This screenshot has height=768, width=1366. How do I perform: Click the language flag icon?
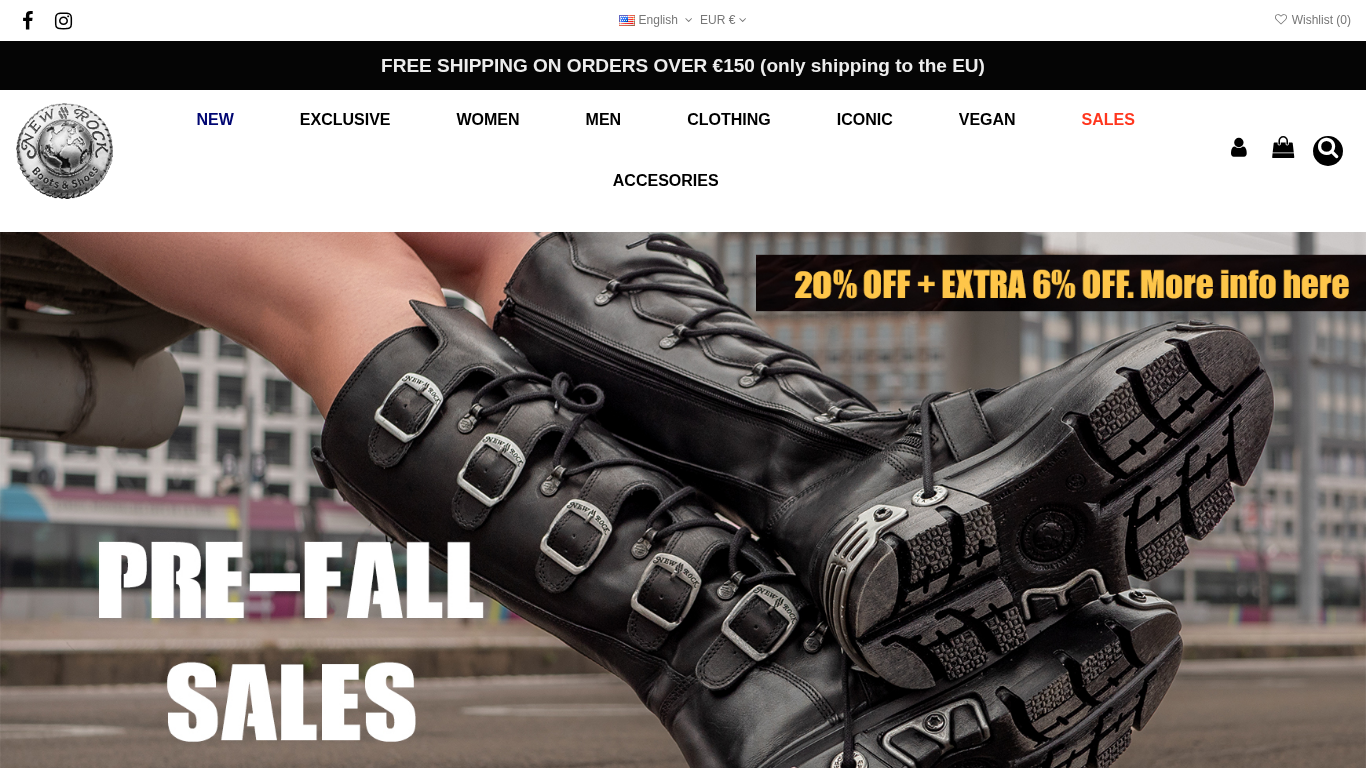627,20
